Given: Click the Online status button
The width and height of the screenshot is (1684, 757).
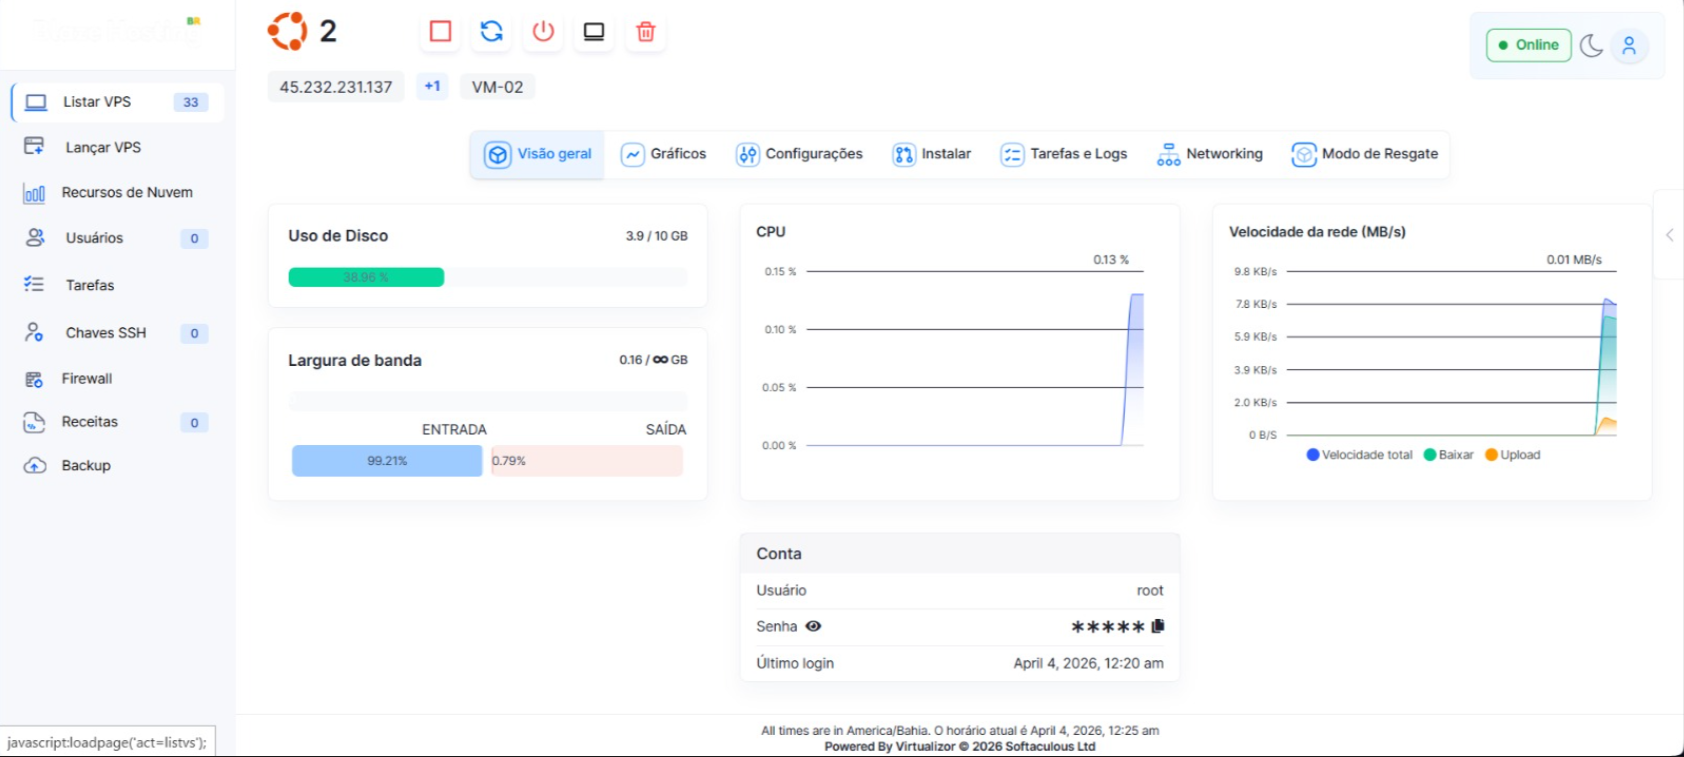Looking at the screenshot, I should pos(1528,45).
